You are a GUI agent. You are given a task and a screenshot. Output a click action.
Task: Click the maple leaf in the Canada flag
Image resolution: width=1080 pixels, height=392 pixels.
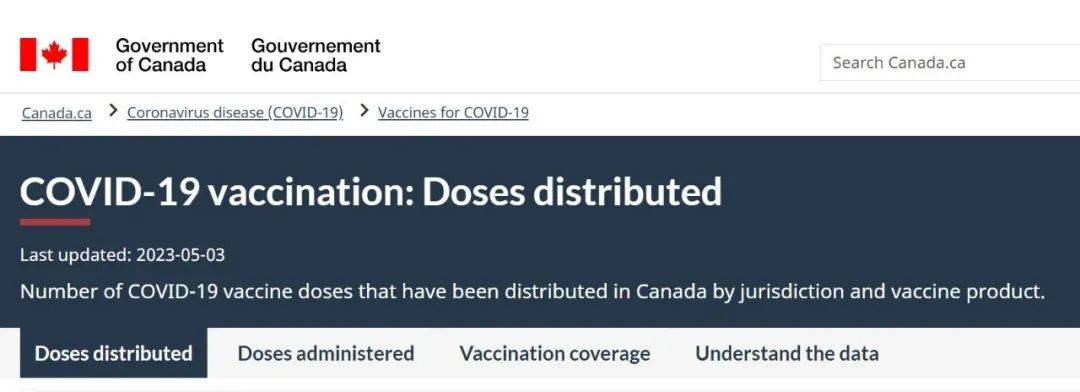(54, 54)
